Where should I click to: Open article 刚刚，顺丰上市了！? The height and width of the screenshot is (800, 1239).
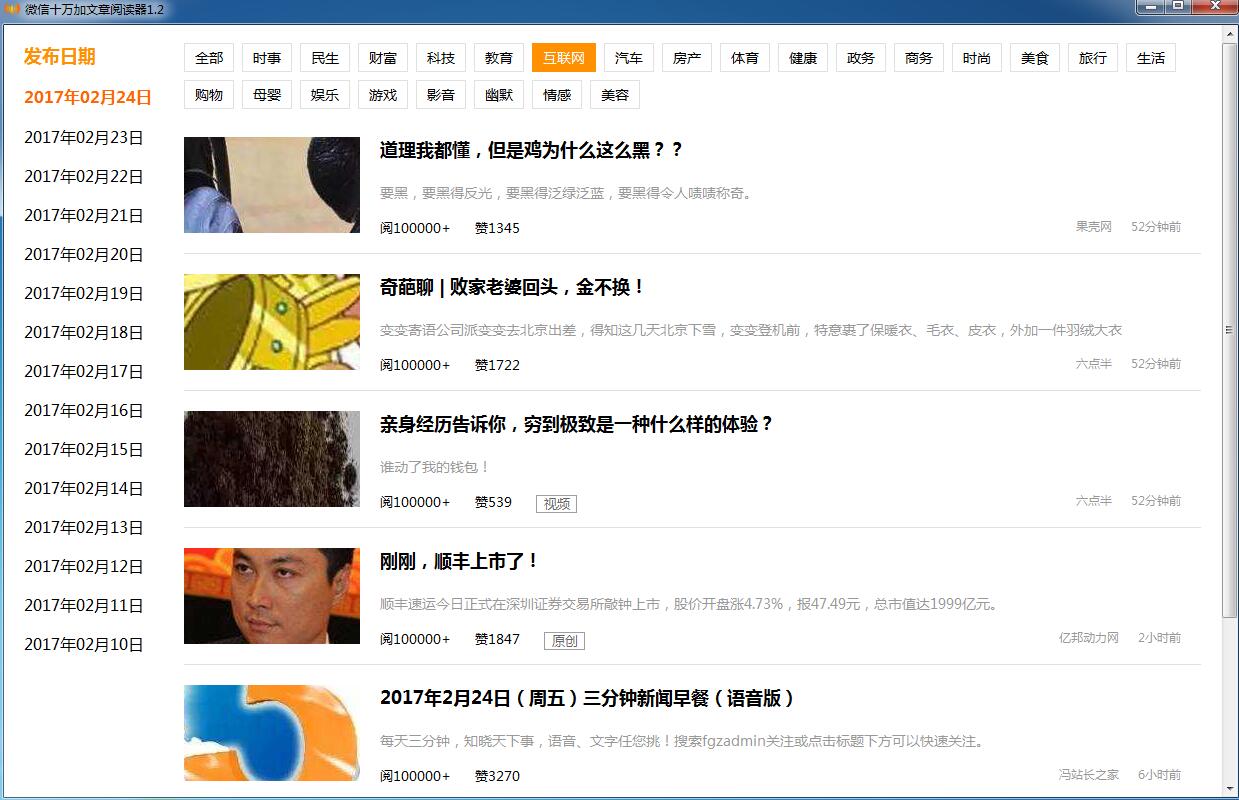(x=459, y=561)
